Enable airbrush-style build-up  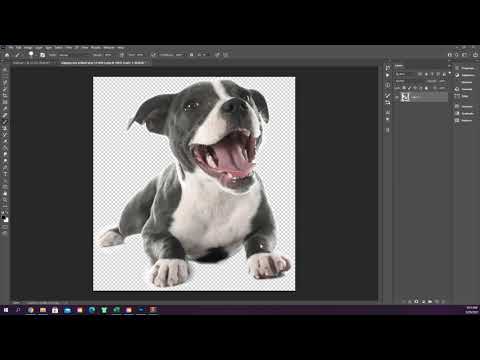point(154,55)
